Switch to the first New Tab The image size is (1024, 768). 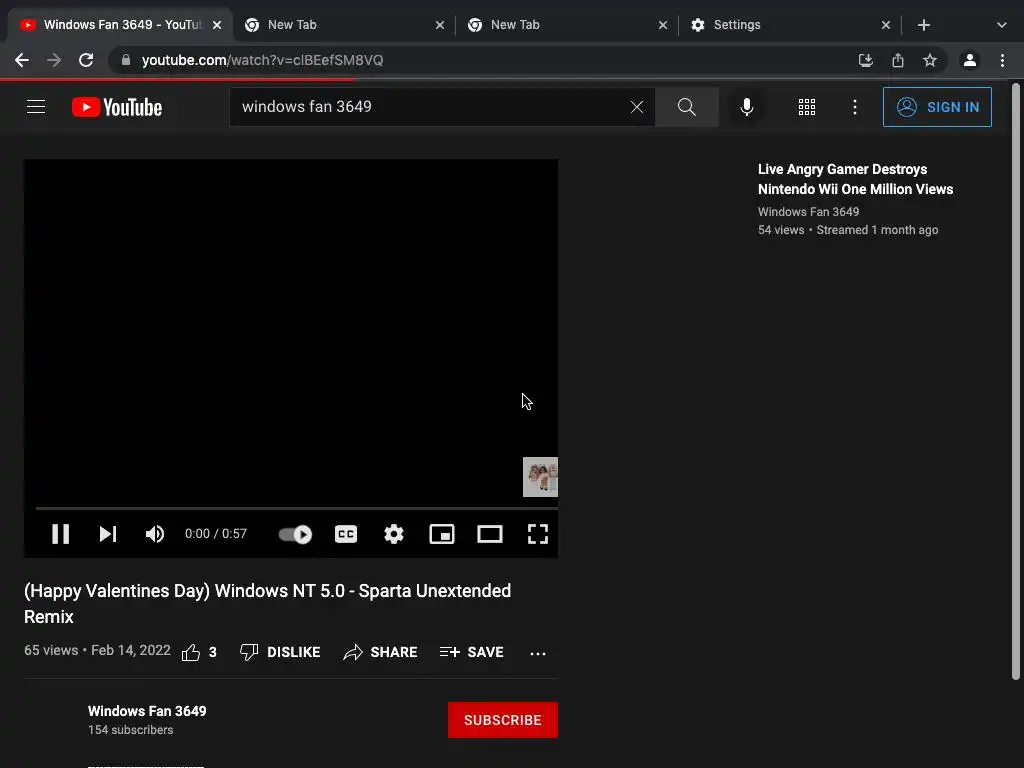pyautogui.click(x=343, y=25)
